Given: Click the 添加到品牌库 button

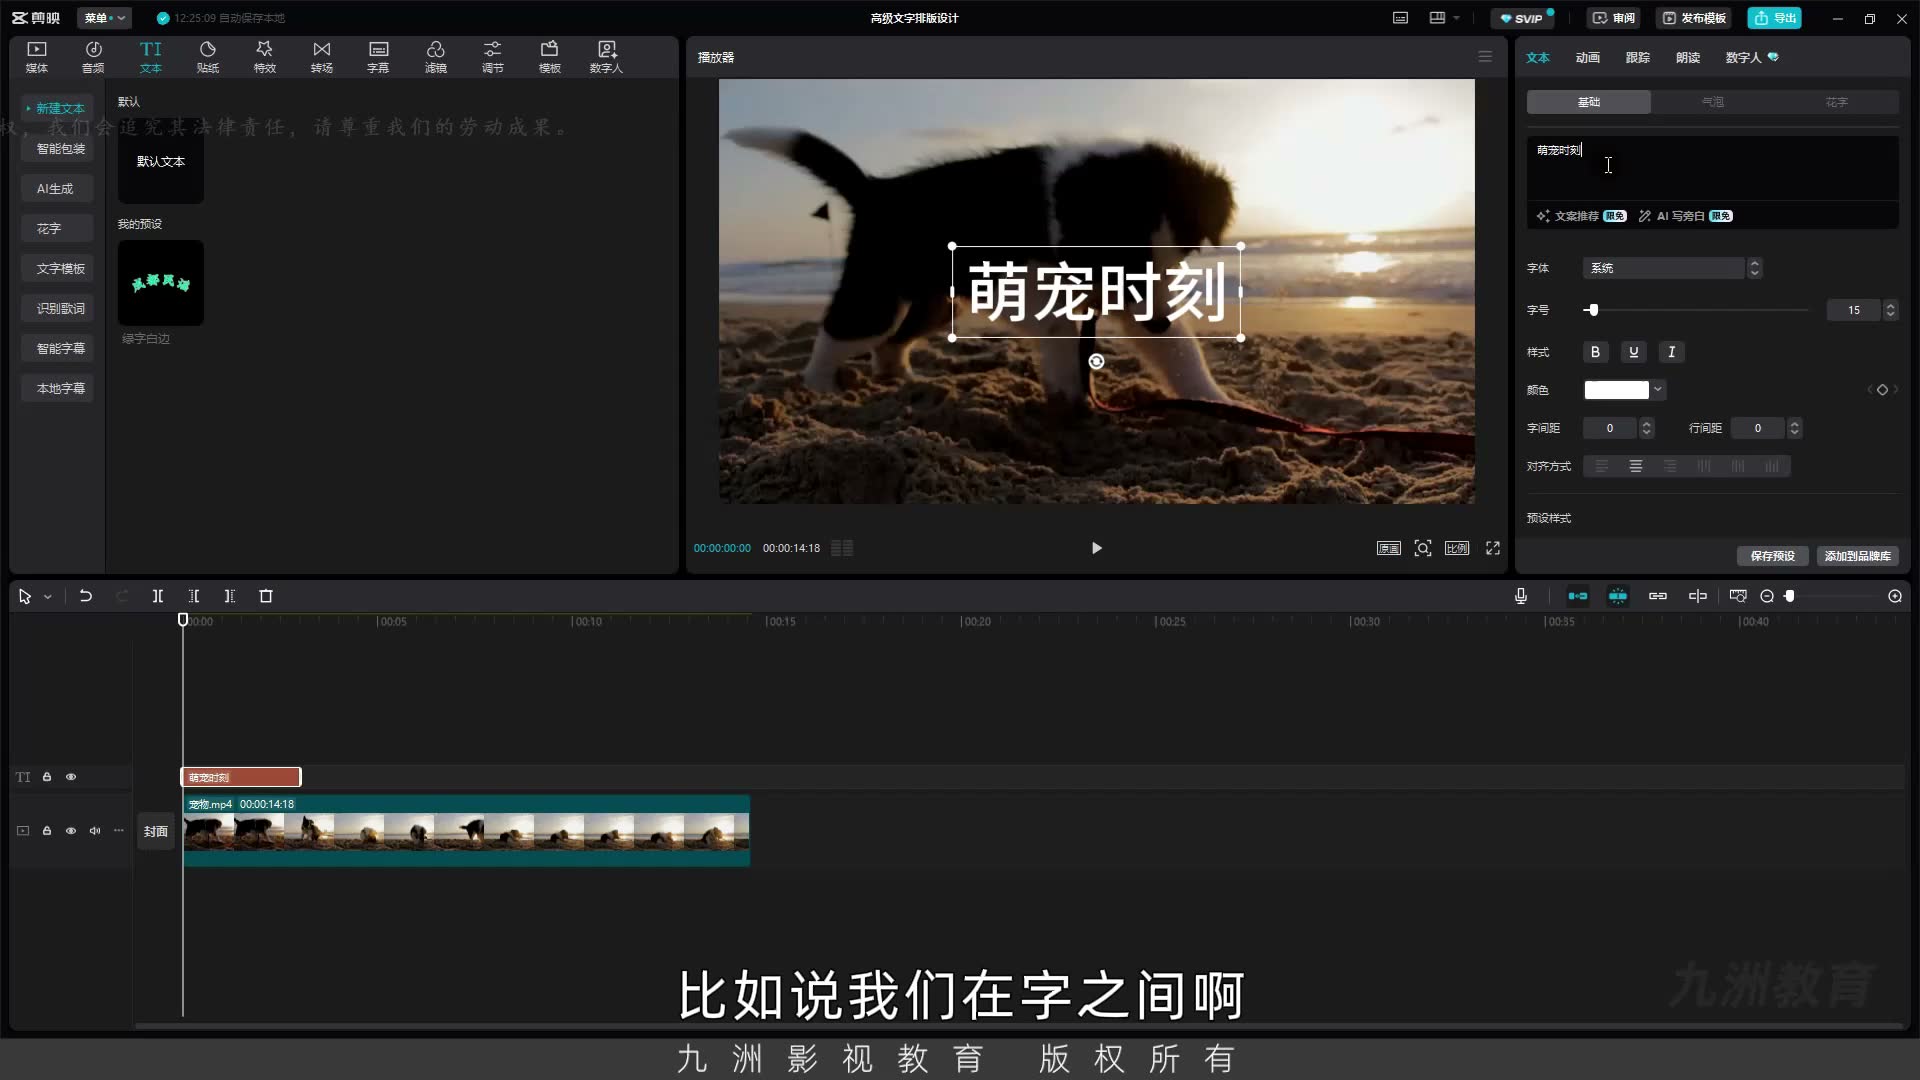Looking at the screenshot, I should (x=1857, y=556).
